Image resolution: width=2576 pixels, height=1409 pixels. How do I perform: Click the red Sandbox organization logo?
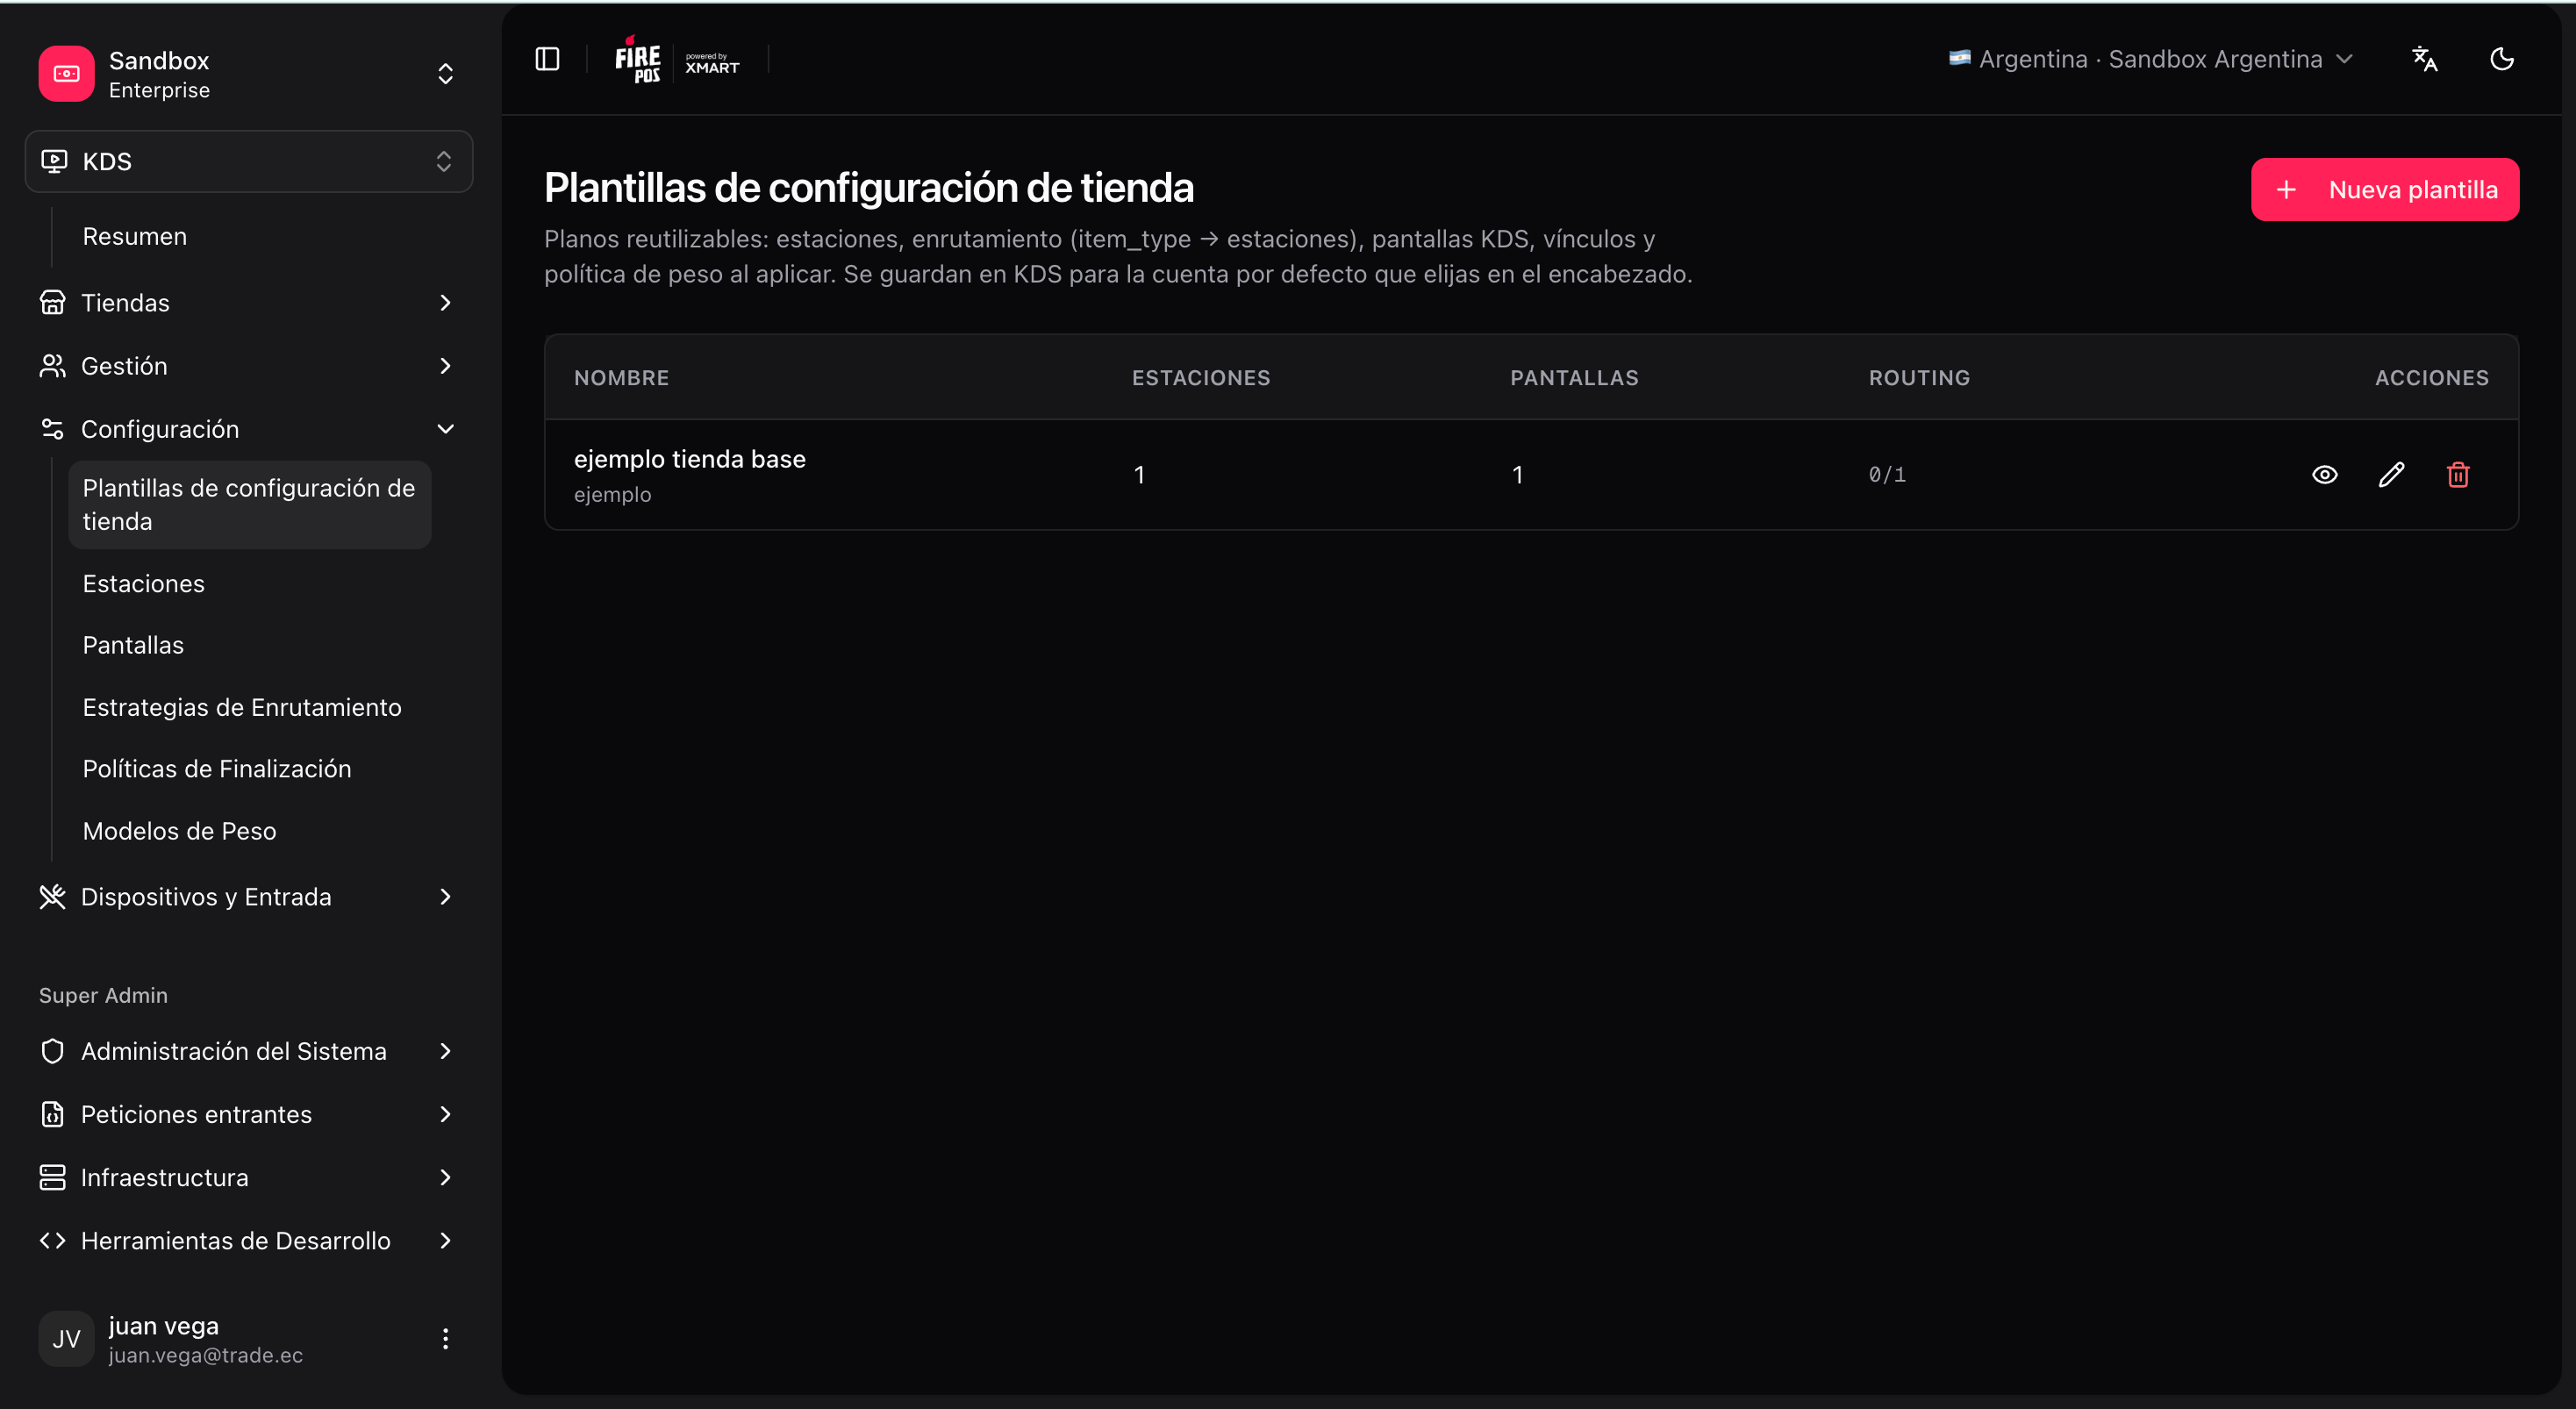(67, 74)
